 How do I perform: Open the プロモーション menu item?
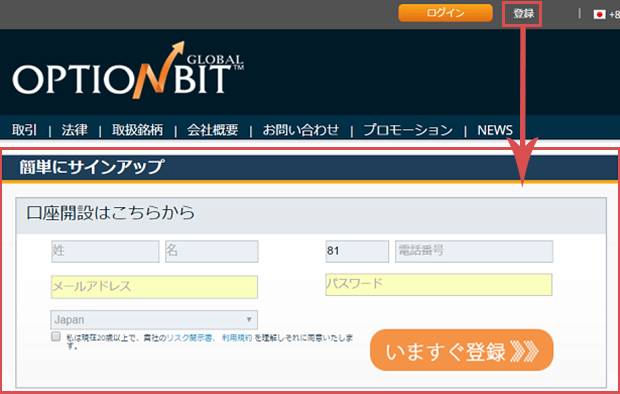click(x=408, y=130)
